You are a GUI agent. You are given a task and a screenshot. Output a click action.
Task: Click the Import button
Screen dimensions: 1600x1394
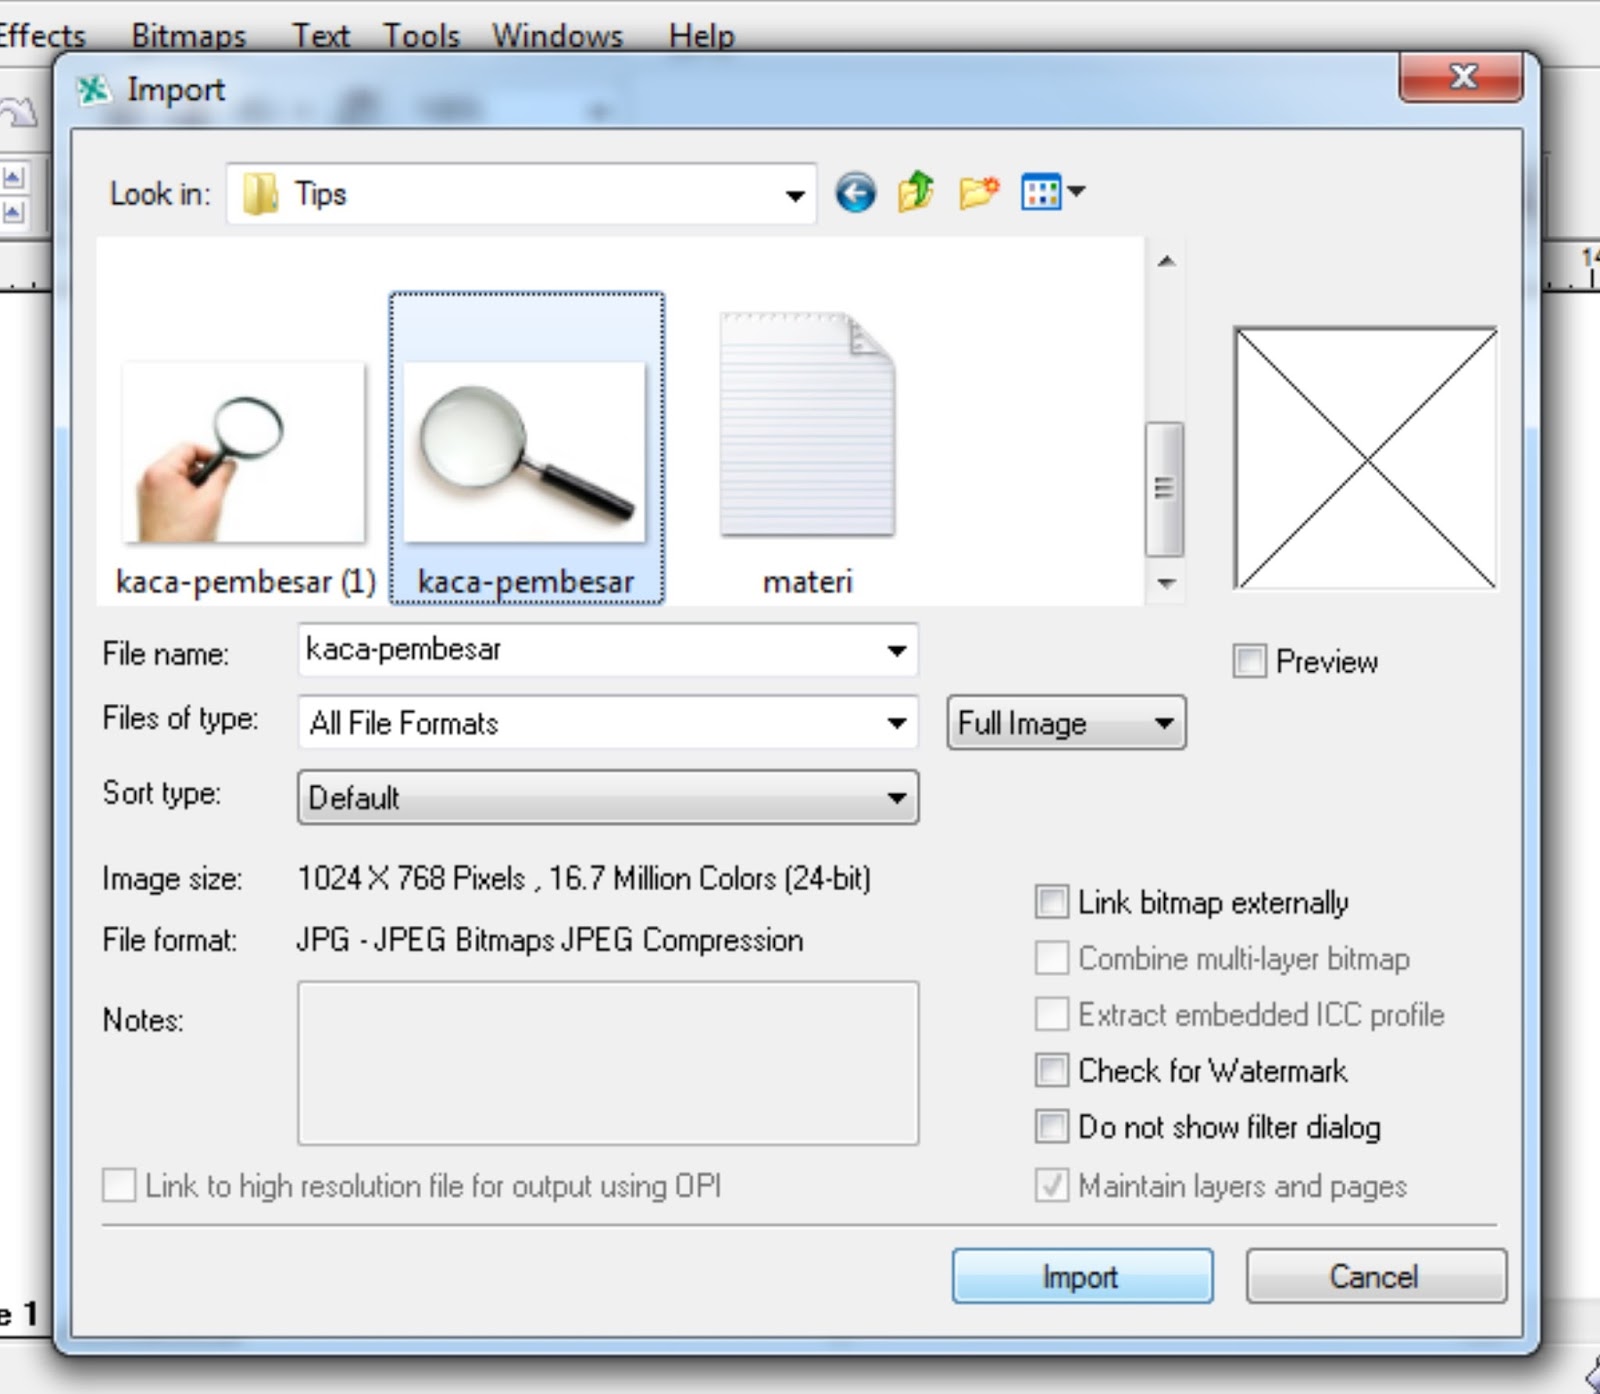pos(1080,1276)
